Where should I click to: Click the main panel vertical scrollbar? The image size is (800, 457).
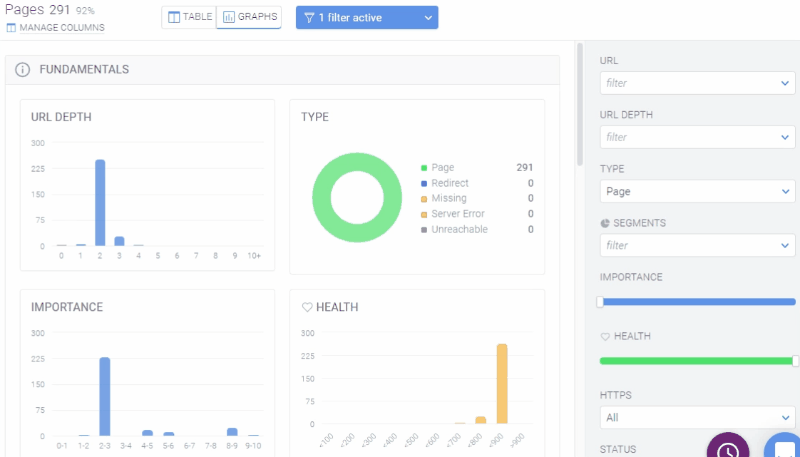pos(580,105)
